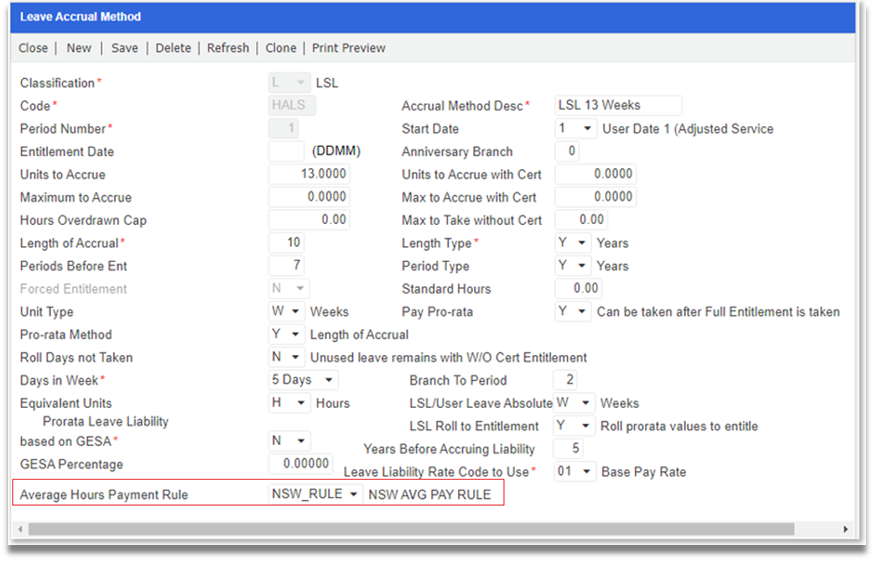Click the Accrual Method Desc field
Viewport: 874px width, 561px height.
pos(618,106)
